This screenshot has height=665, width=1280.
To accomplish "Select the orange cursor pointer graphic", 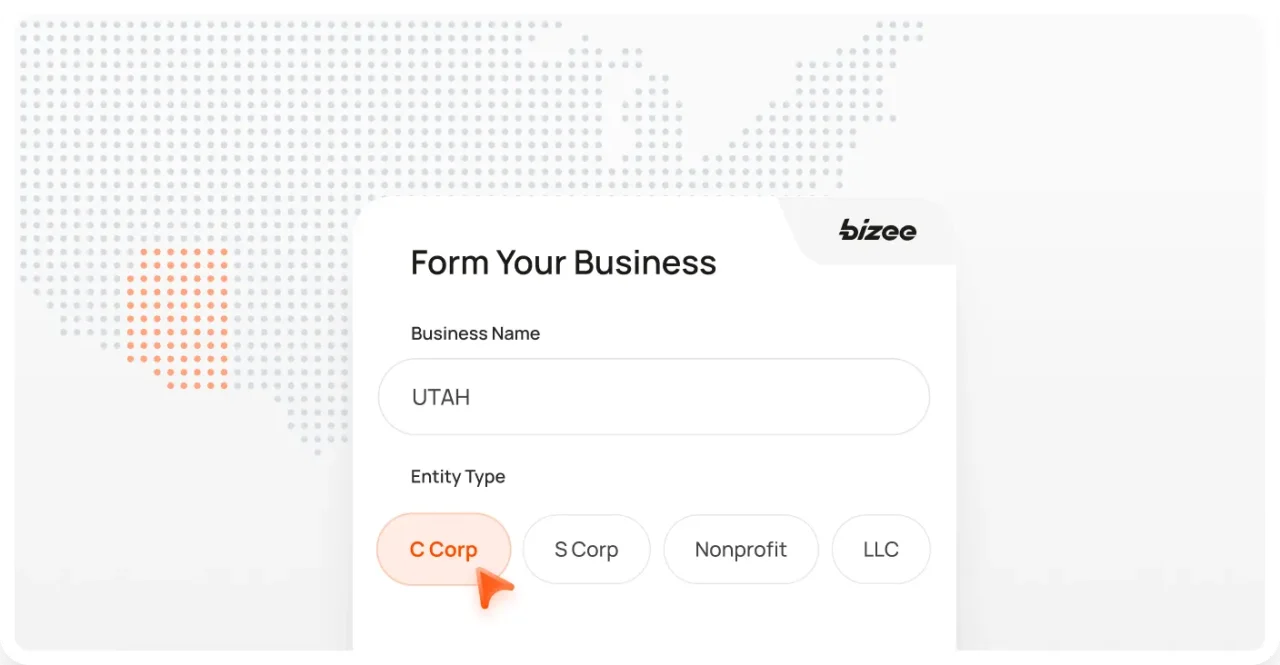I will pos(492,590).
